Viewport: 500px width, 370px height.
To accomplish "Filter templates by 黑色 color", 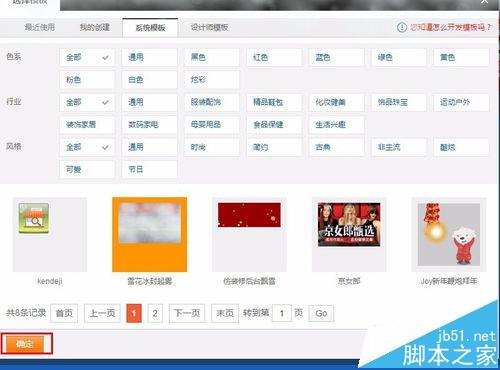I will tap(212, 57).
